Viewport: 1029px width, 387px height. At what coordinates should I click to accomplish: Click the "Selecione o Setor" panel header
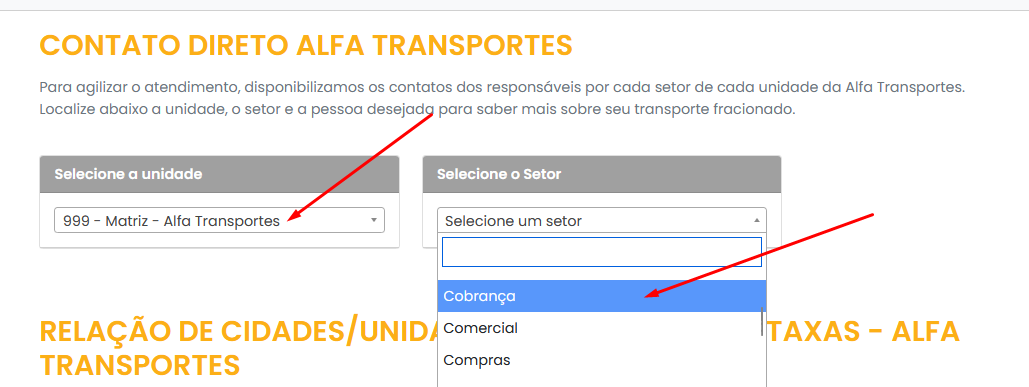602,174
